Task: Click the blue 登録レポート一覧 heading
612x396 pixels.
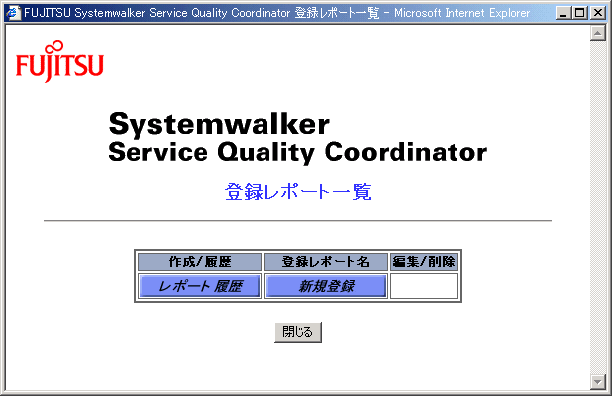Action: coord(298,192)
